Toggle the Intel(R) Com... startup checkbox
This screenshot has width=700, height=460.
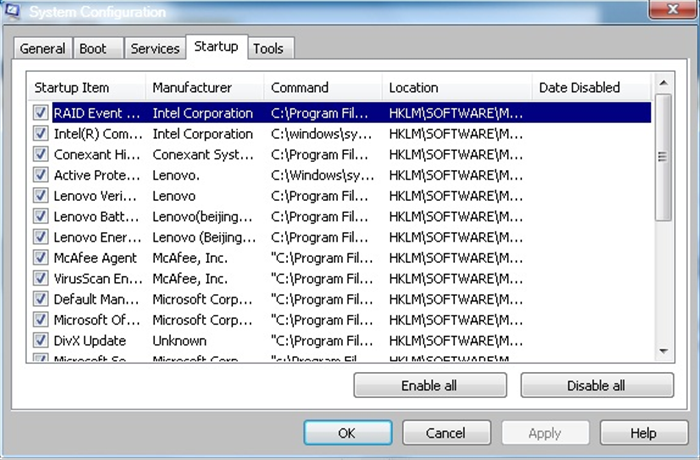41,134
